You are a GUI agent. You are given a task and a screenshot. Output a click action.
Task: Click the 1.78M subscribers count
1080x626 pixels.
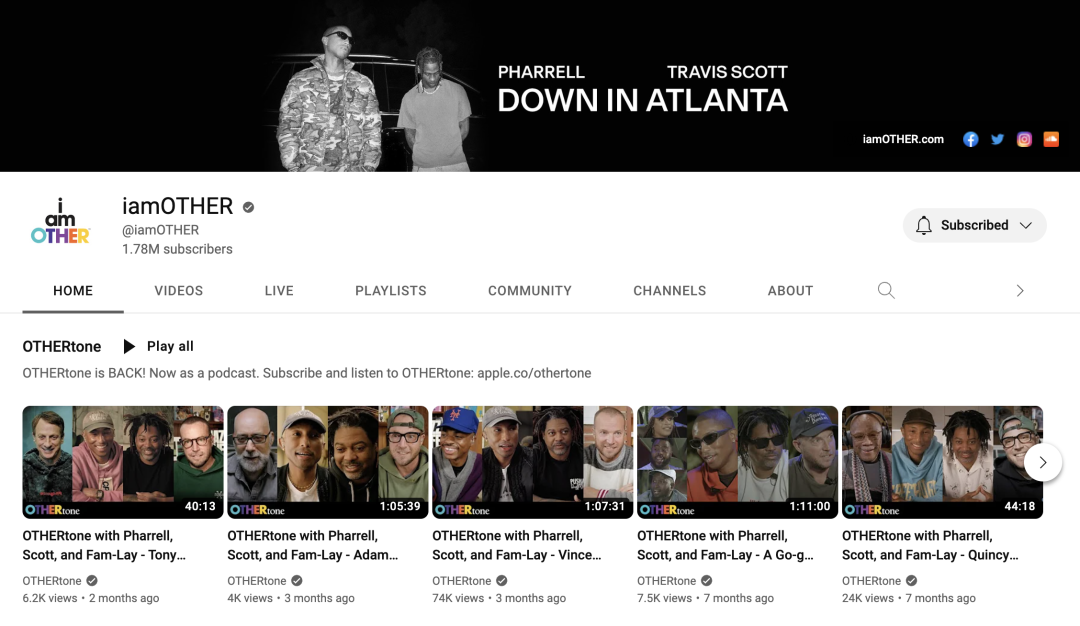click(x=177, y=249)
